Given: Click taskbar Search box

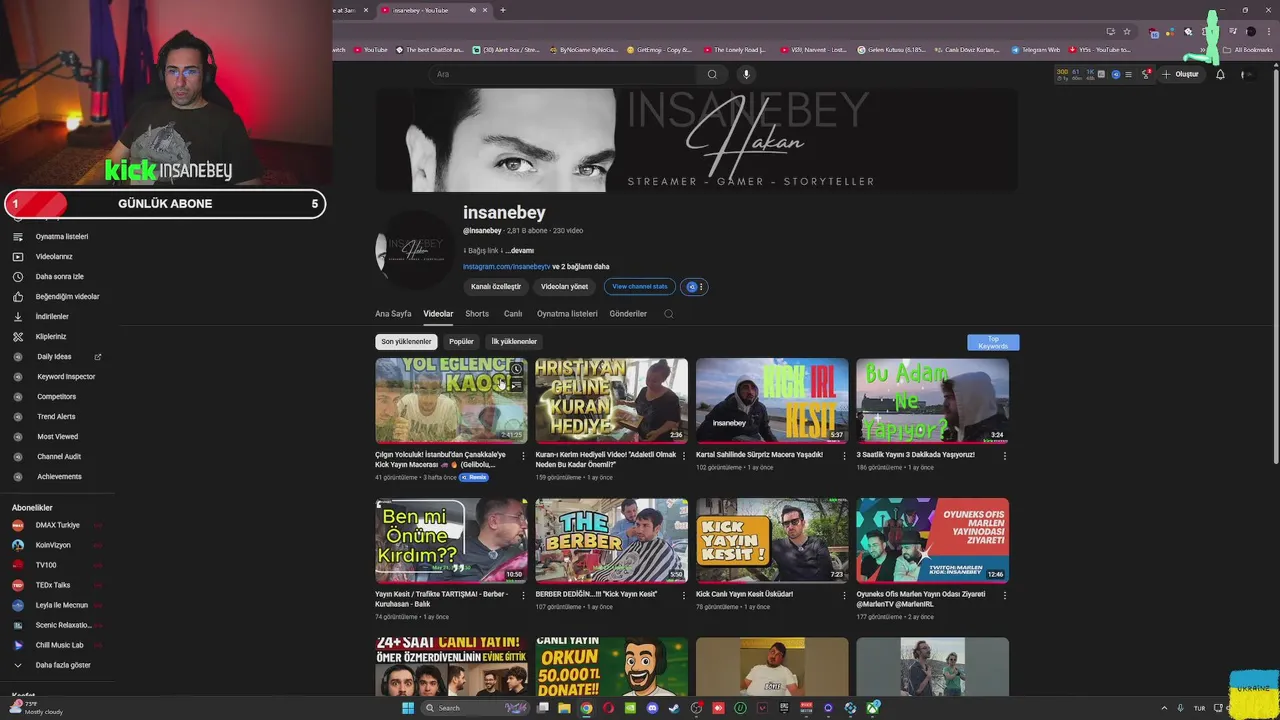Looking at the screenshot, I should pyautogui.click(x=476, y=708).
